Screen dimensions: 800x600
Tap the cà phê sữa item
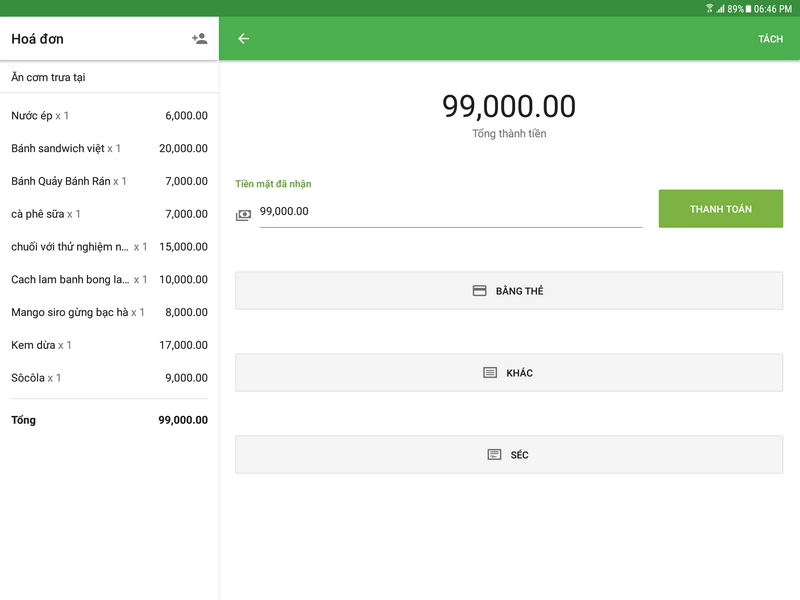[x=109, y=214]
